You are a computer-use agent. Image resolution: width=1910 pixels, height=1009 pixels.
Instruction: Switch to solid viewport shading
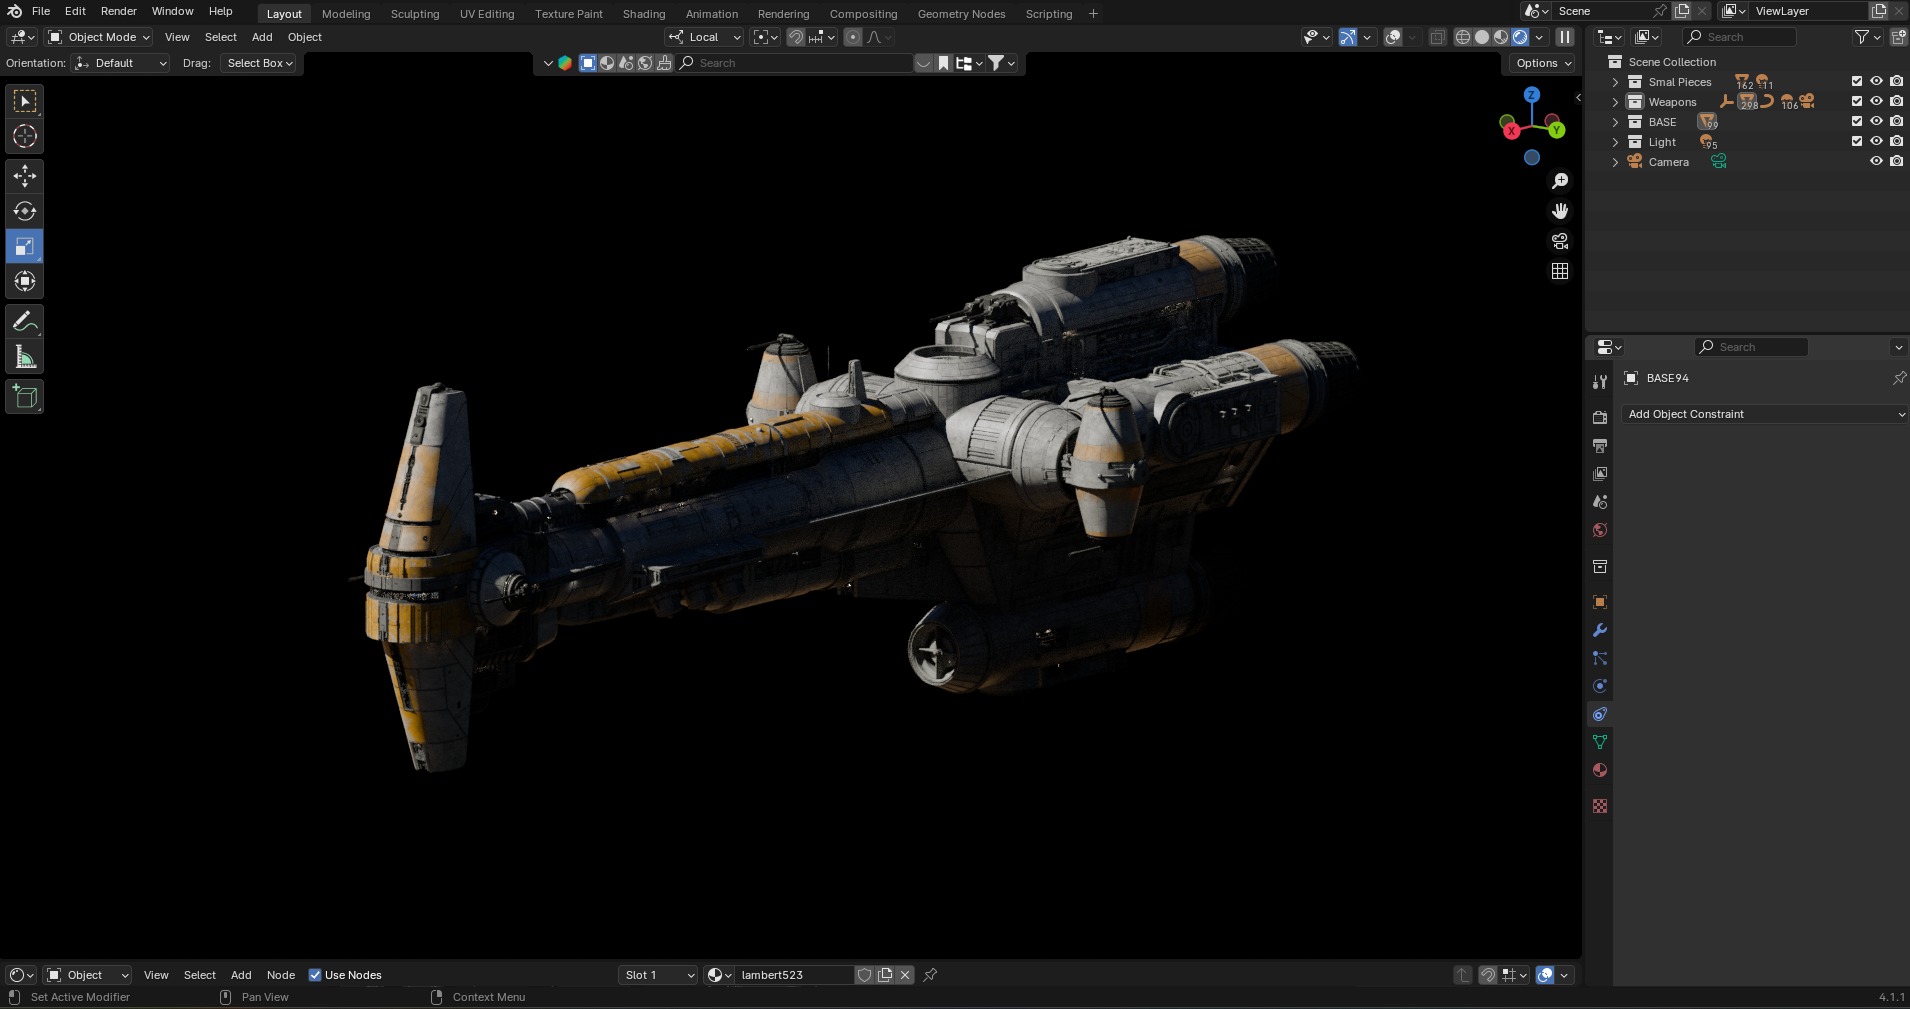[1482, 37]
